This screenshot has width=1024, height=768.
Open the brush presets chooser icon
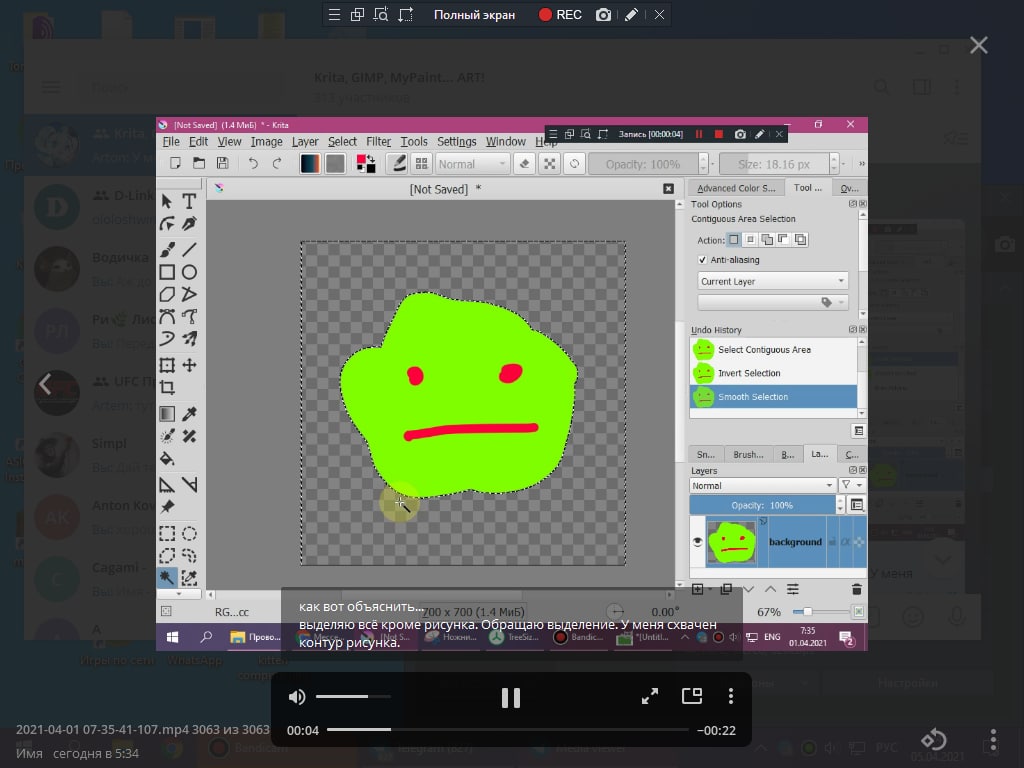422,164
